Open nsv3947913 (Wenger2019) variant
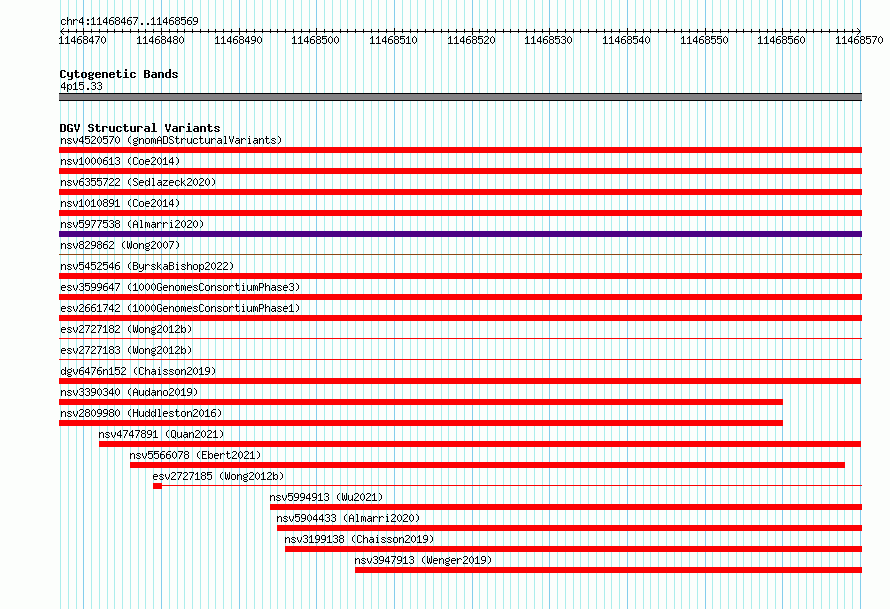Viewport: 890px width, 609px height. click(423, 560)
